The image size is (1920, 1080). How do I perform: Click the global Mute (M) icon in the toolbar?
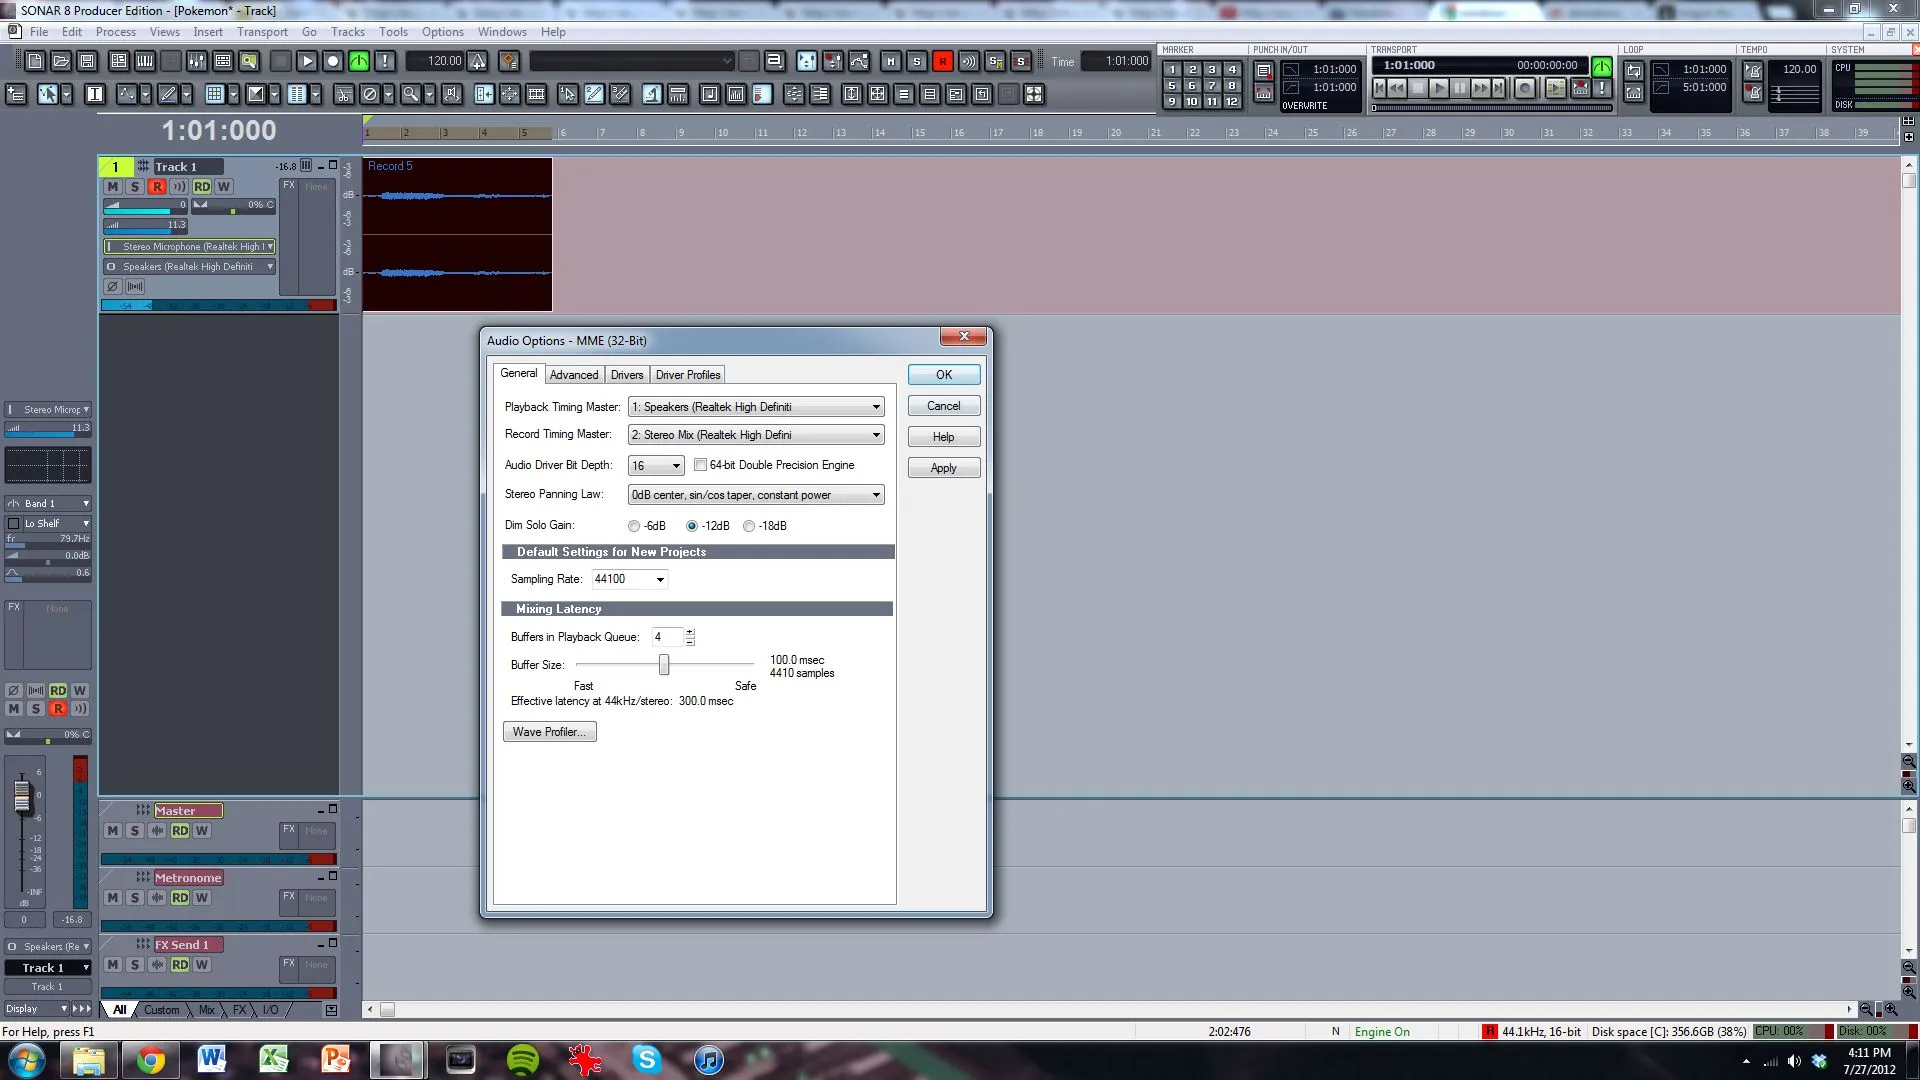(x=891, y=61)
